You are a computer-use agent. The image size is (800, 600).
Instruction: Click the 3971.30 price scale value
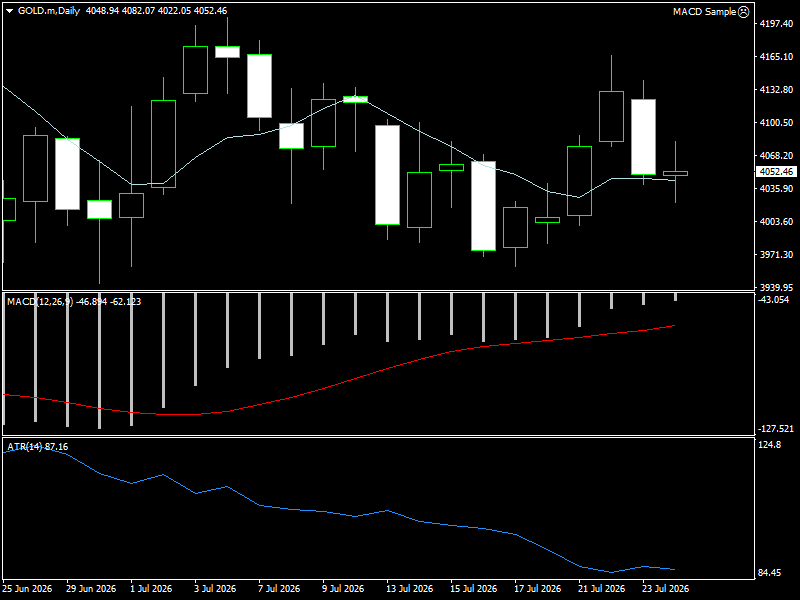[x=776, y=255]
